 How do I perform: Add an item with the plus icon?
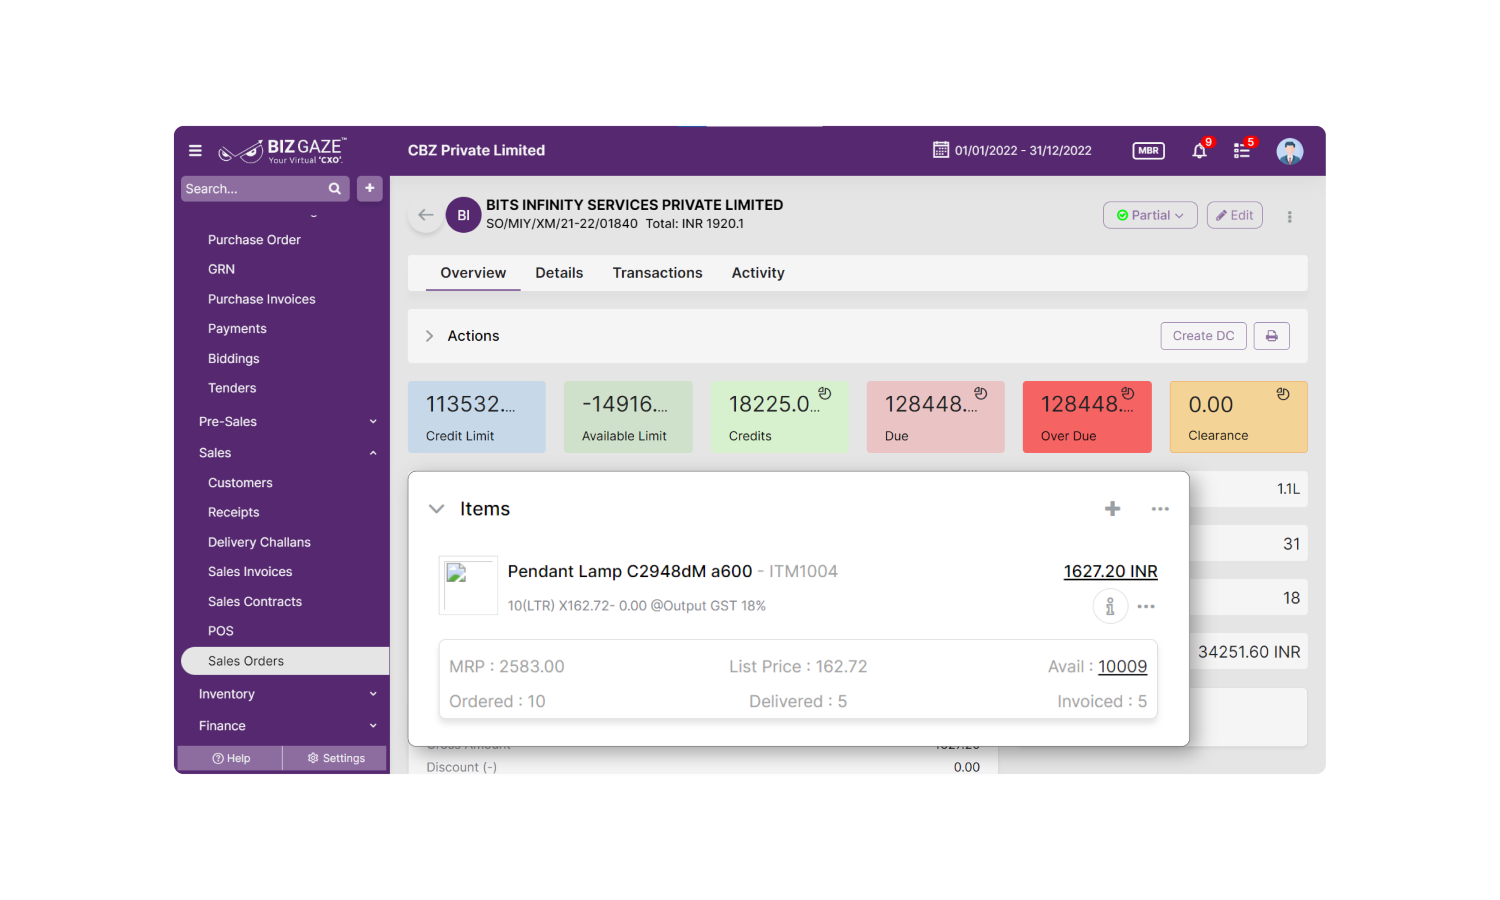[1112, 509]
